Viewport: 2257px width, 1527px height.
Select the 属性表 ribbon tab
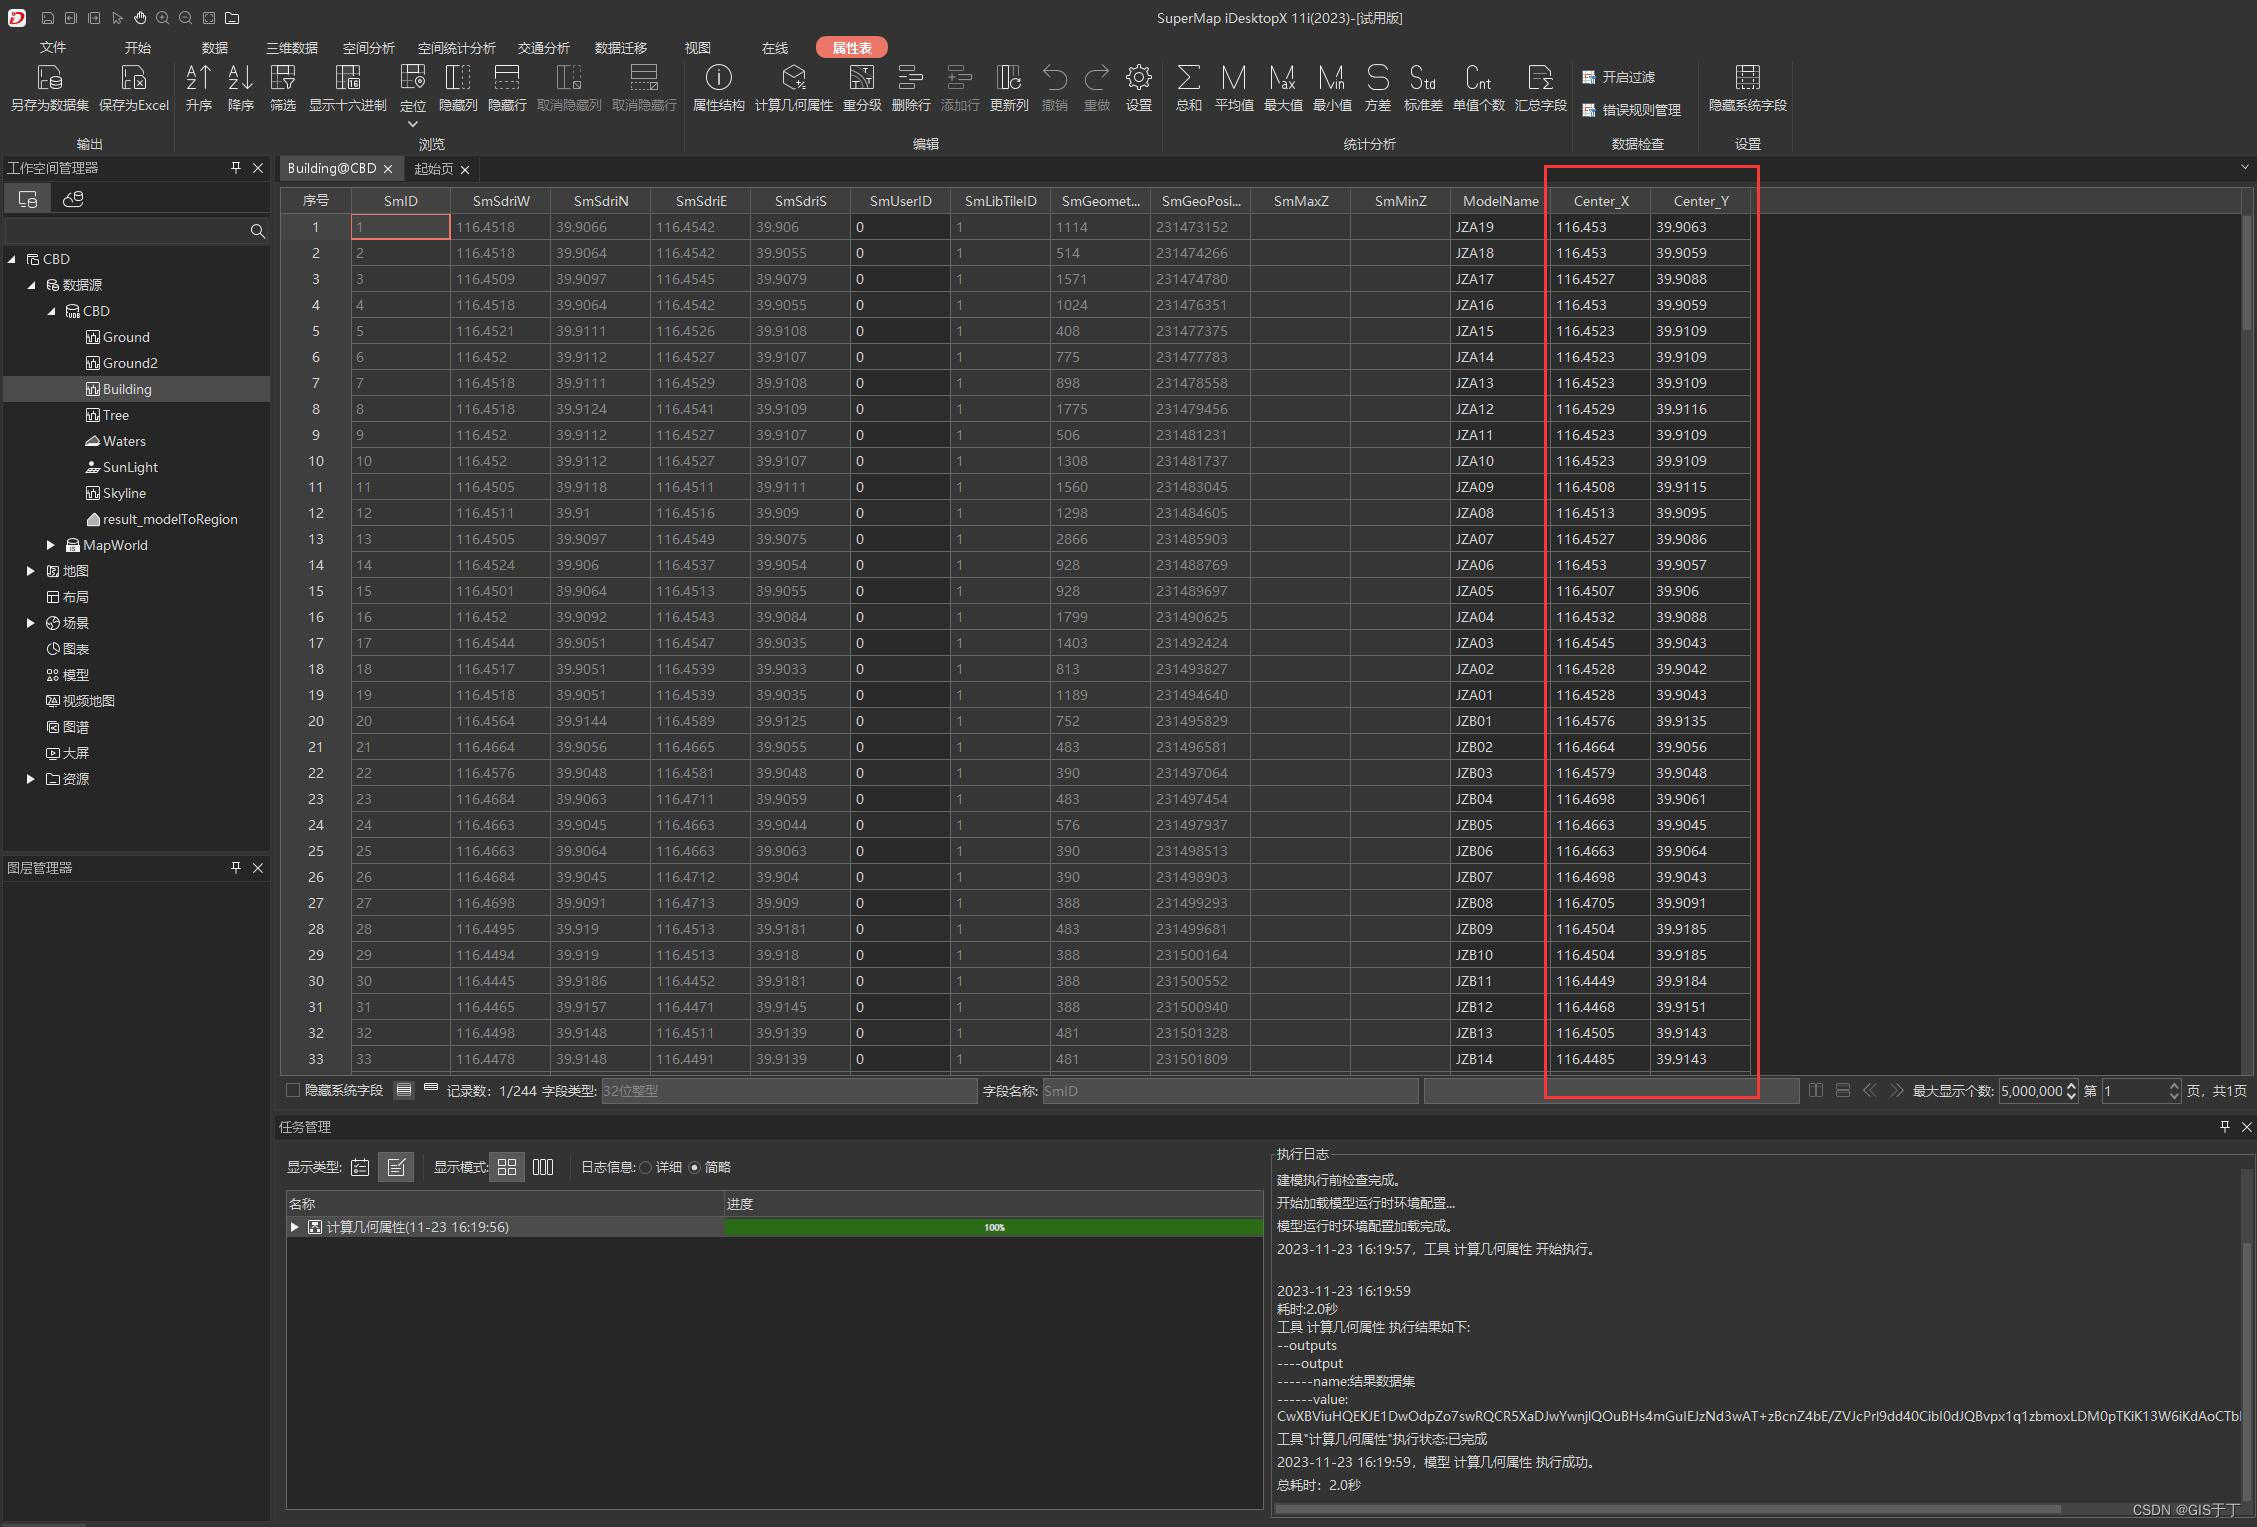pos(851,48)
